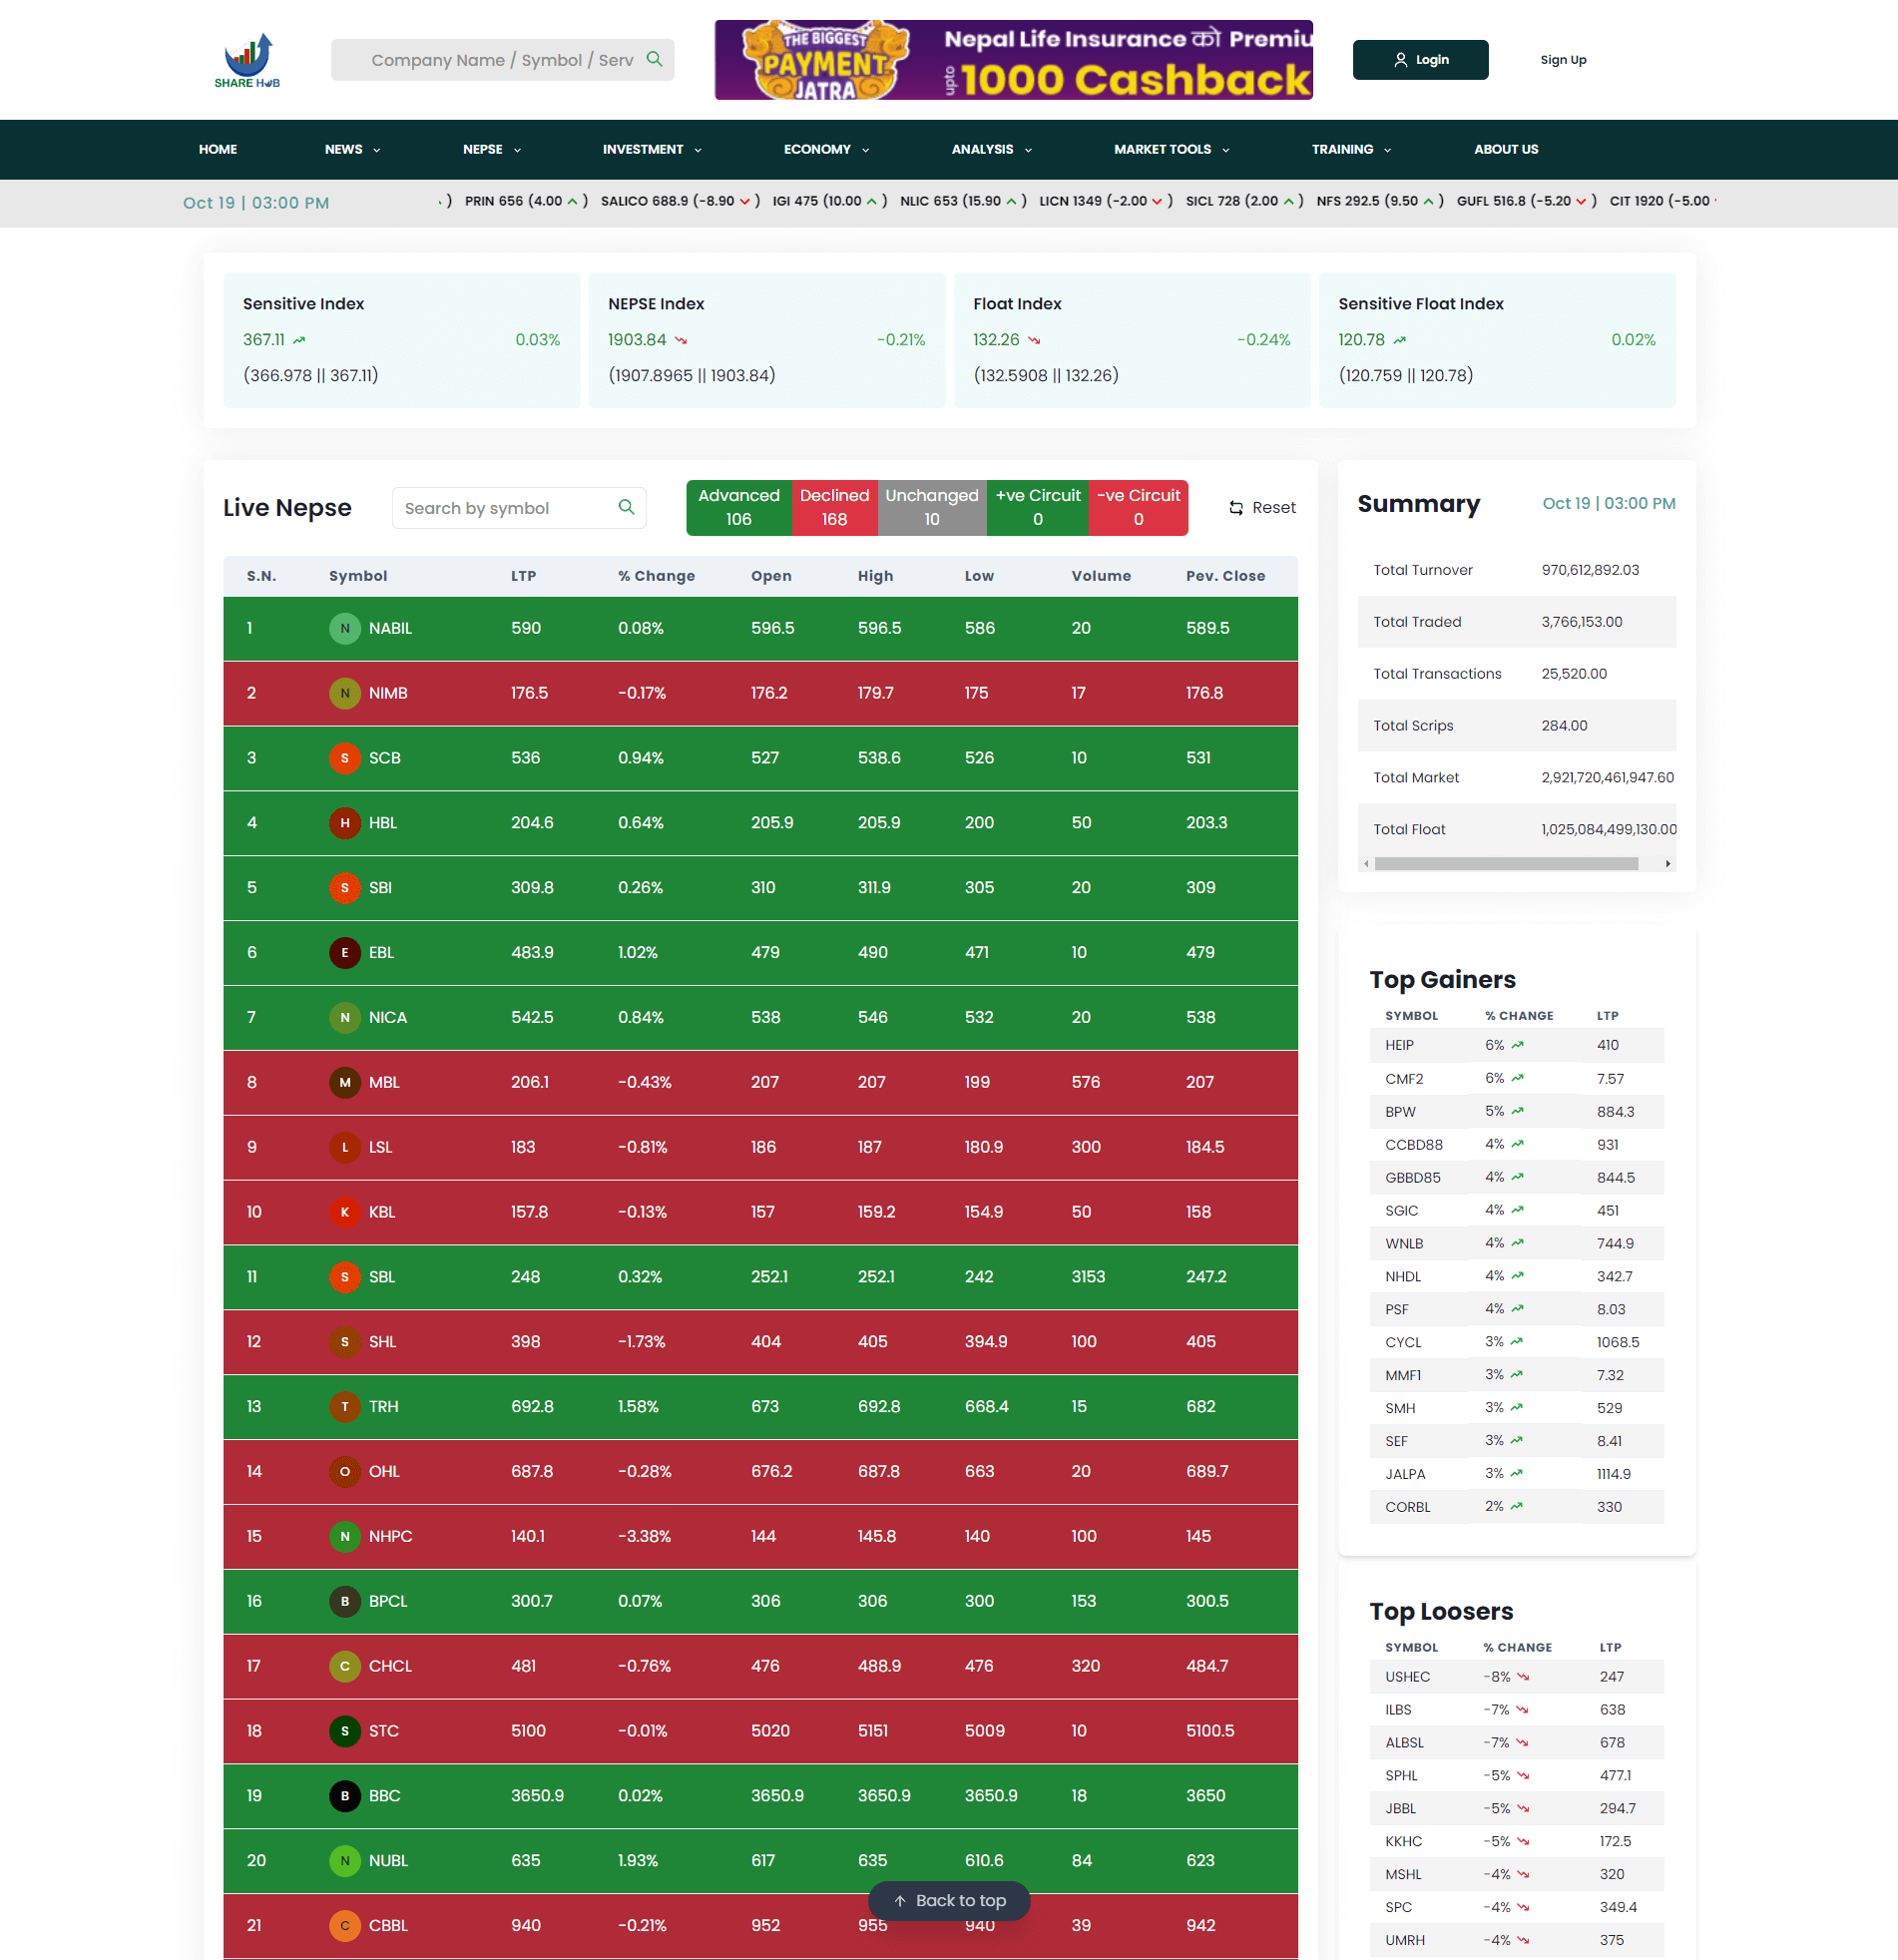1898x1960 pixels.
Task: Click the Summary scrollbar right arrow
Action: pyautogui.click(x=1667, y=864)
